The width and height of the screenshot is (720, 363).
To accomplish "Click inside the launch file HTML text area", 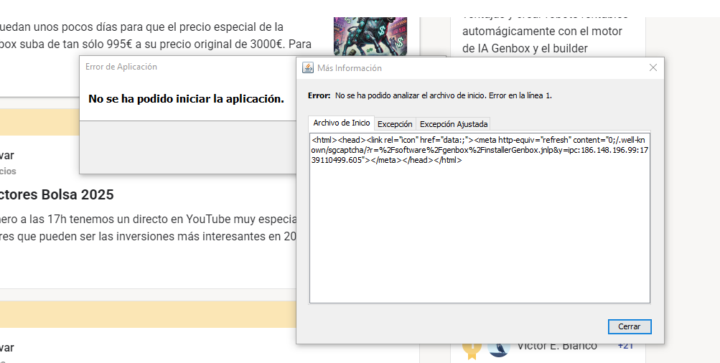I will click(479, 218).
